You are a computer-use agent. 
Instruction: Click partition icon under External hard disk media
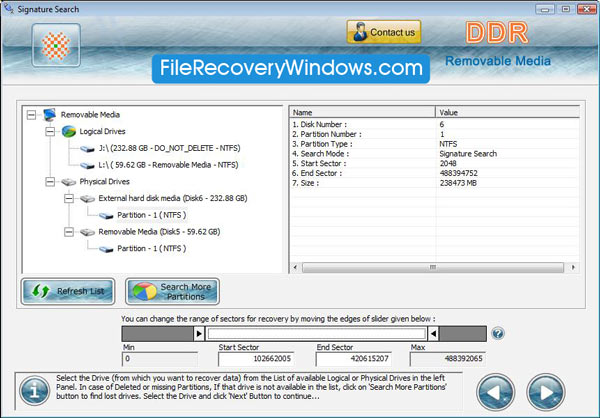tap(106, 216)
